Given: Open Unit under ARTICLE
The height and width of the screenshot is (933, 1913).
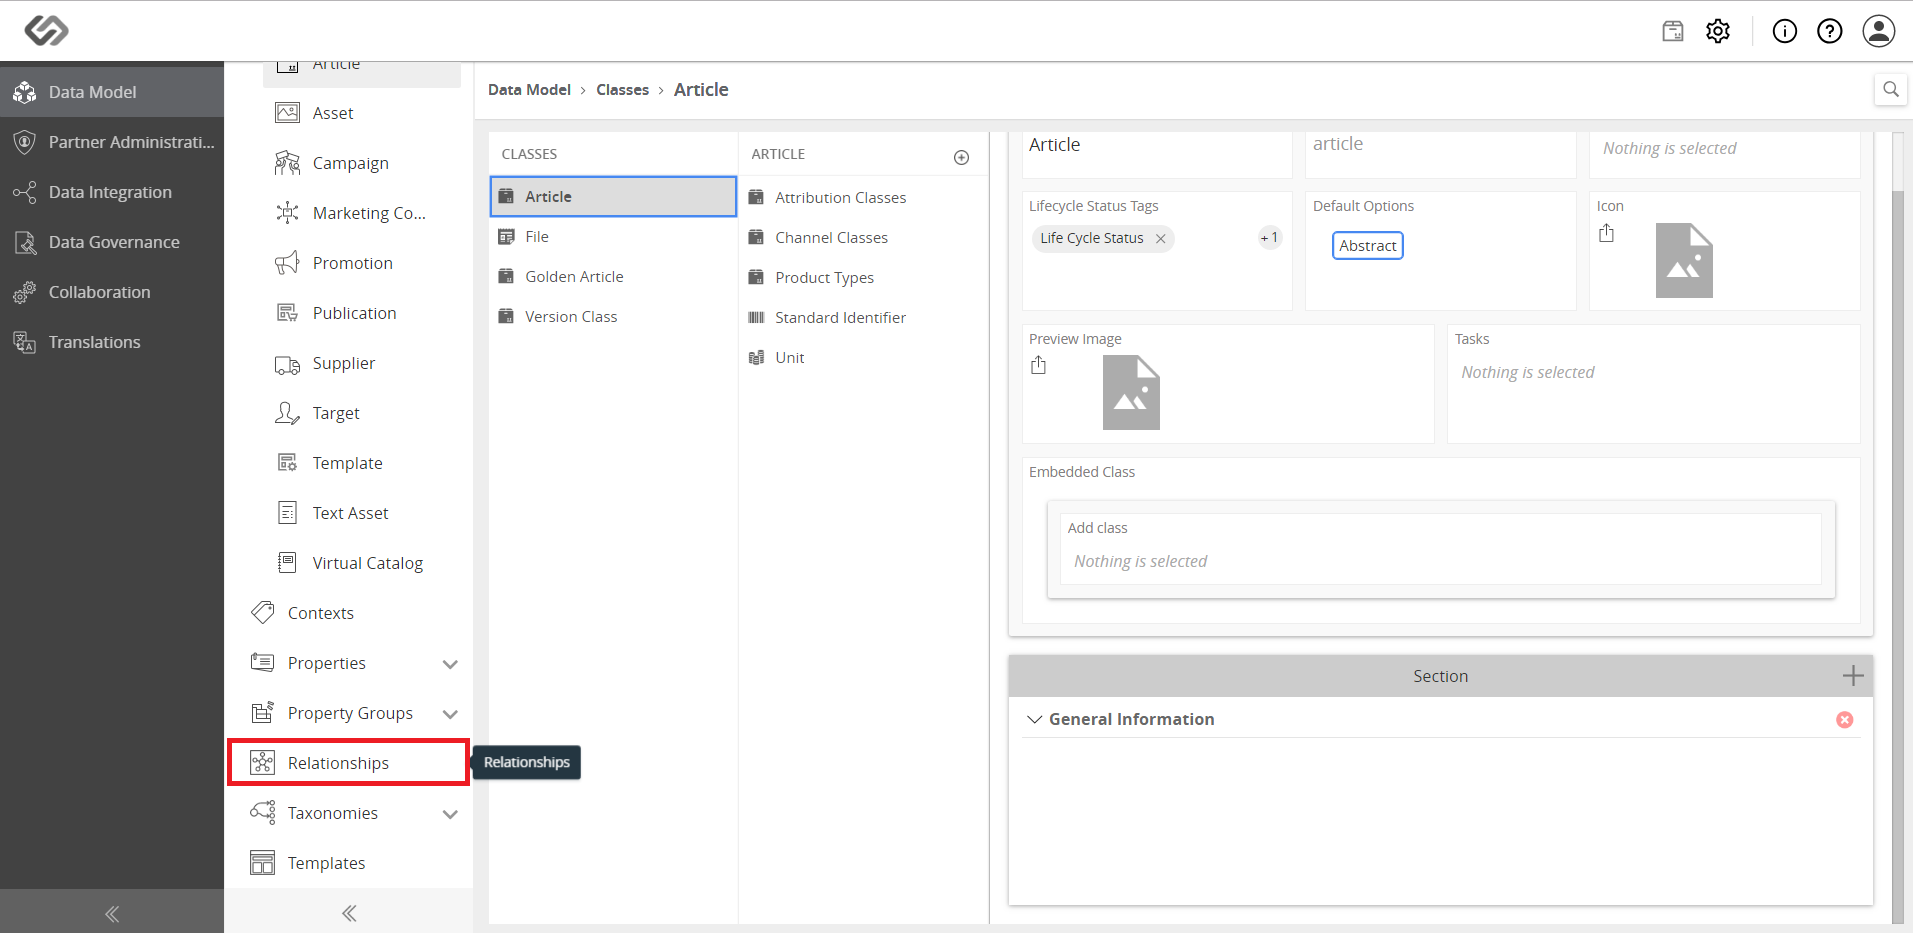Looking at the screenshot, I should coord(863,358).
